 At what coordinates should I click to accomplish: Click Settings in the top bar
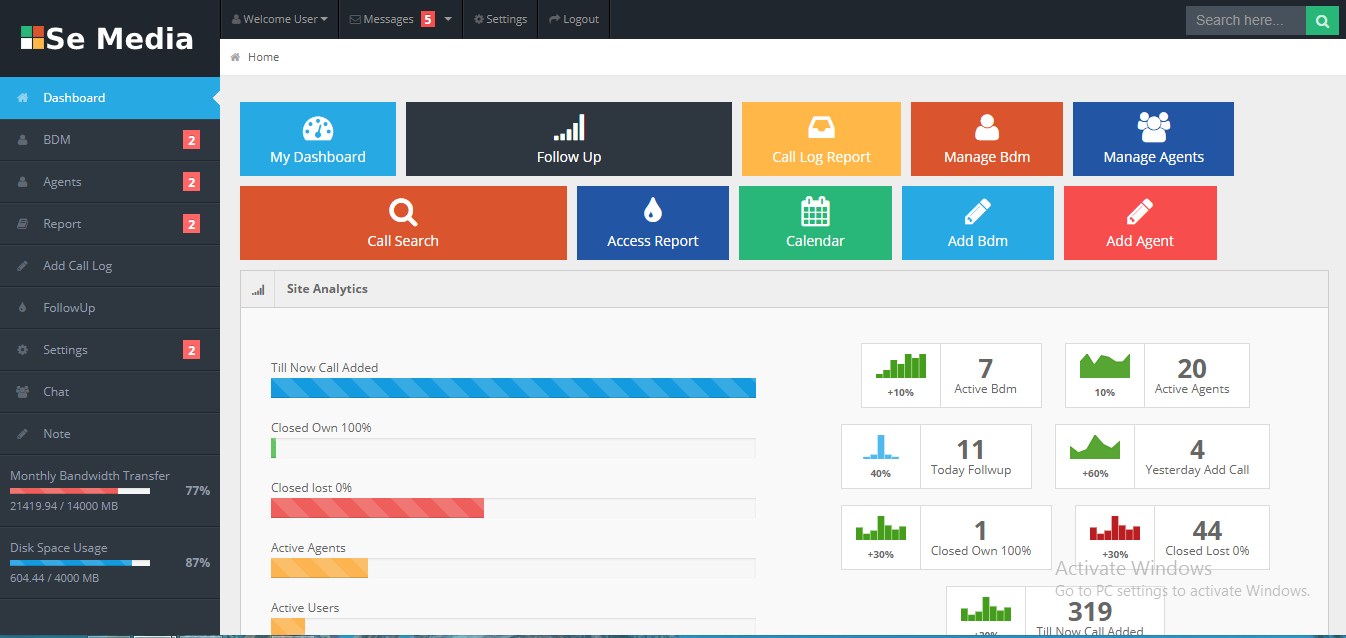pos(501,19)
